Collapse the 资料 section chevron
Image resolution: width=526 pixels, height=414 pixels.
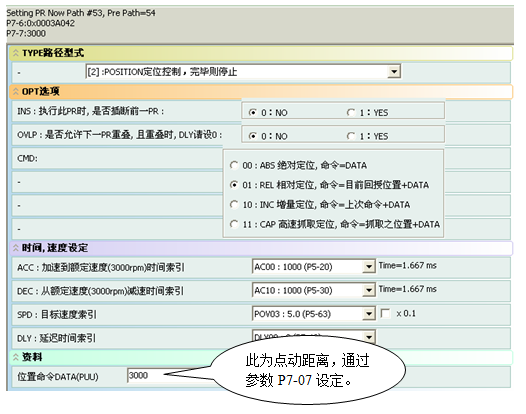pos(15,357)
